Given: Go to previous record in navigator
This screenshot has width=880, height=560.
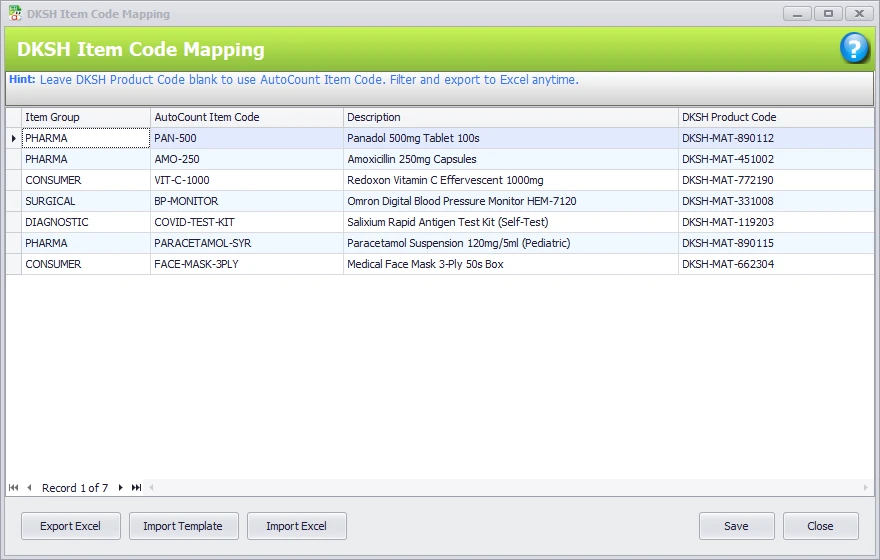Looking at the screenshot, I should [x=29, y=488].
